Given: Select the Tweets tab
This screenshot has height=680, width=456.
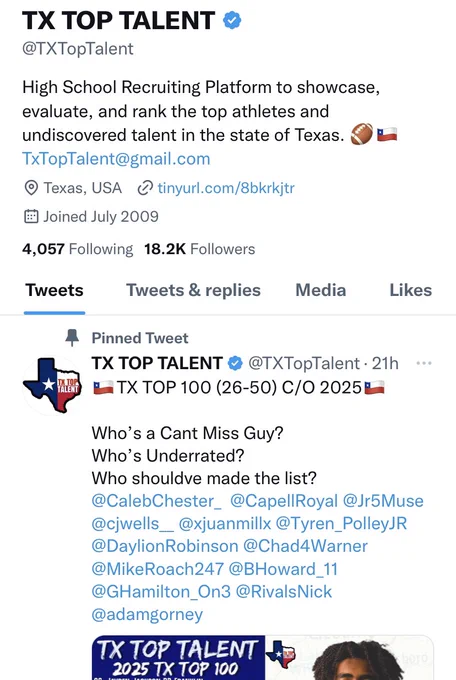Looking at the screenshot, I should [x=54, y=290].
